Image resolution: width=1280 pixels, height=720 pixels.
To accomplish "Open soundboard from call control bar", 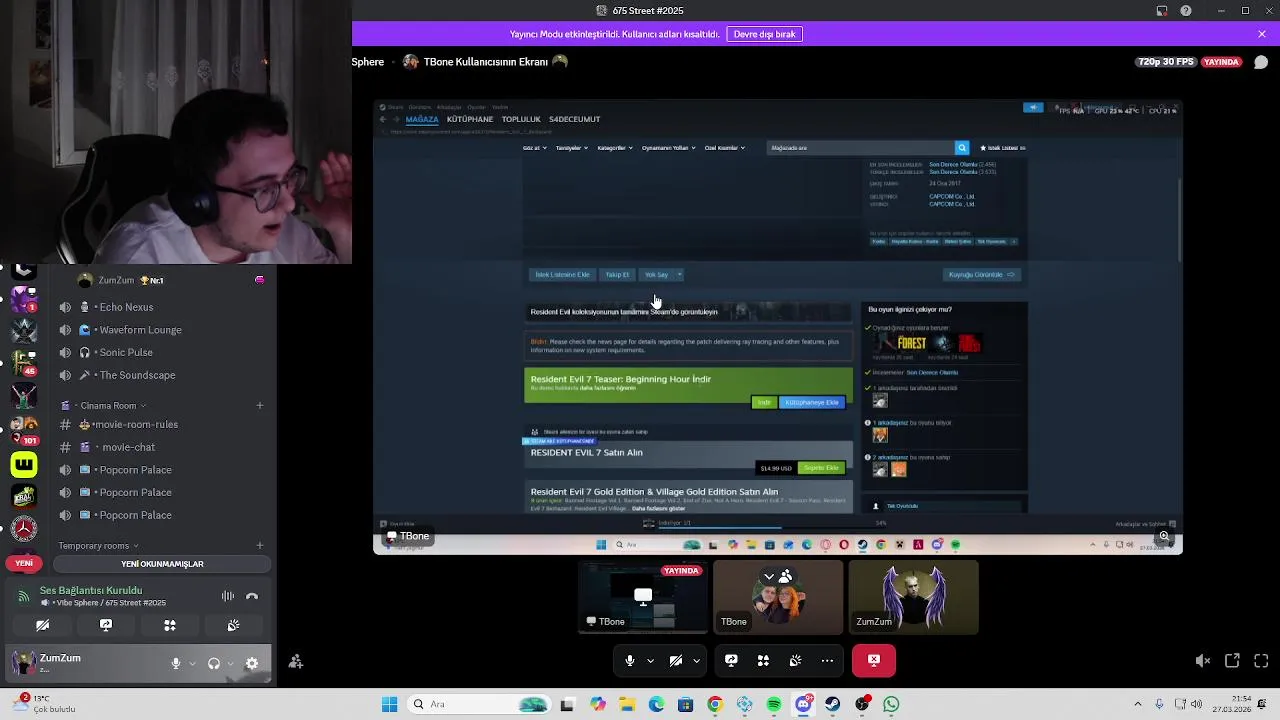I will 795,660.
